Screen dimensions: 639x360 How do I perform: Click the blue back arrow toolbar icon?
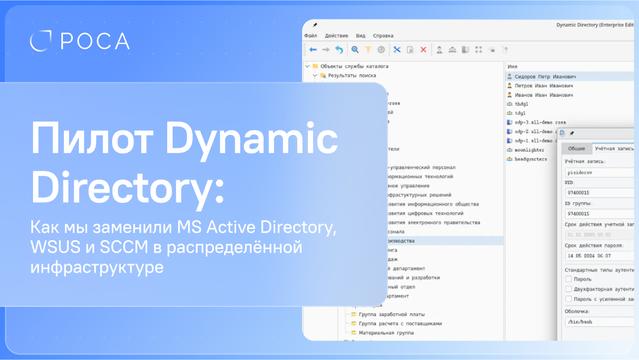coord(313,50)
